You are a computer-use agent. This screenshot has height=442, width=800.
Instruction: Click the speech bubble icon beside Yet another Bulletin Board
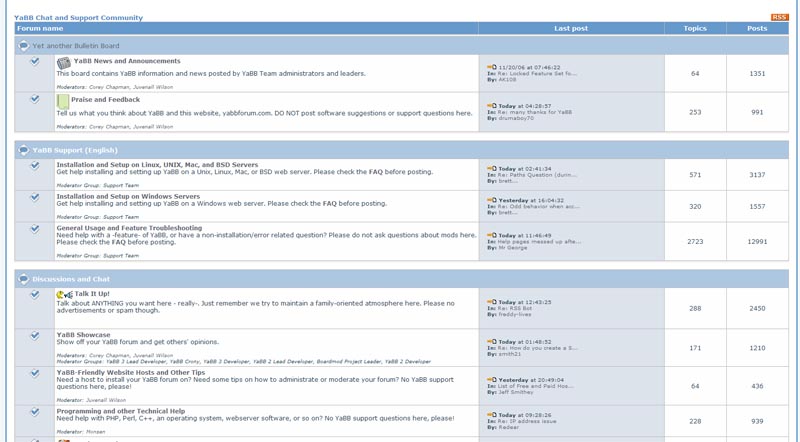tap(23, 45)
